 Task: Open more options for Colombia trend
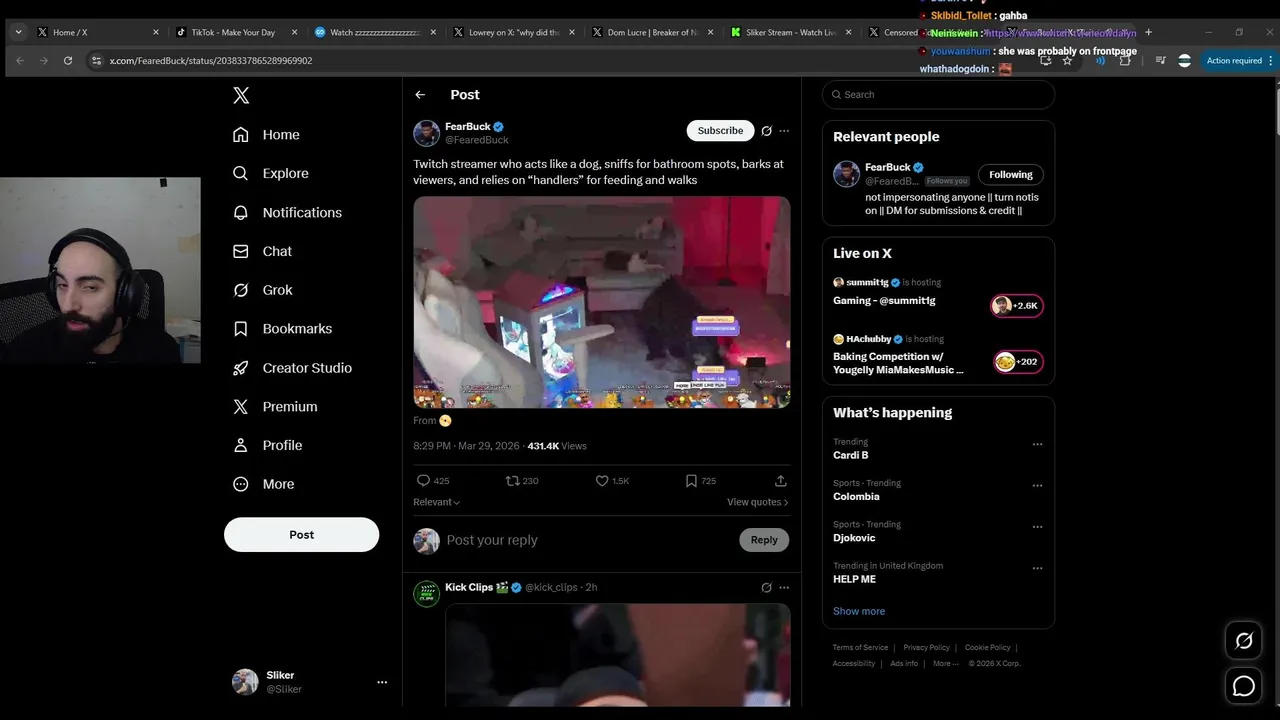pos(1037,486)
